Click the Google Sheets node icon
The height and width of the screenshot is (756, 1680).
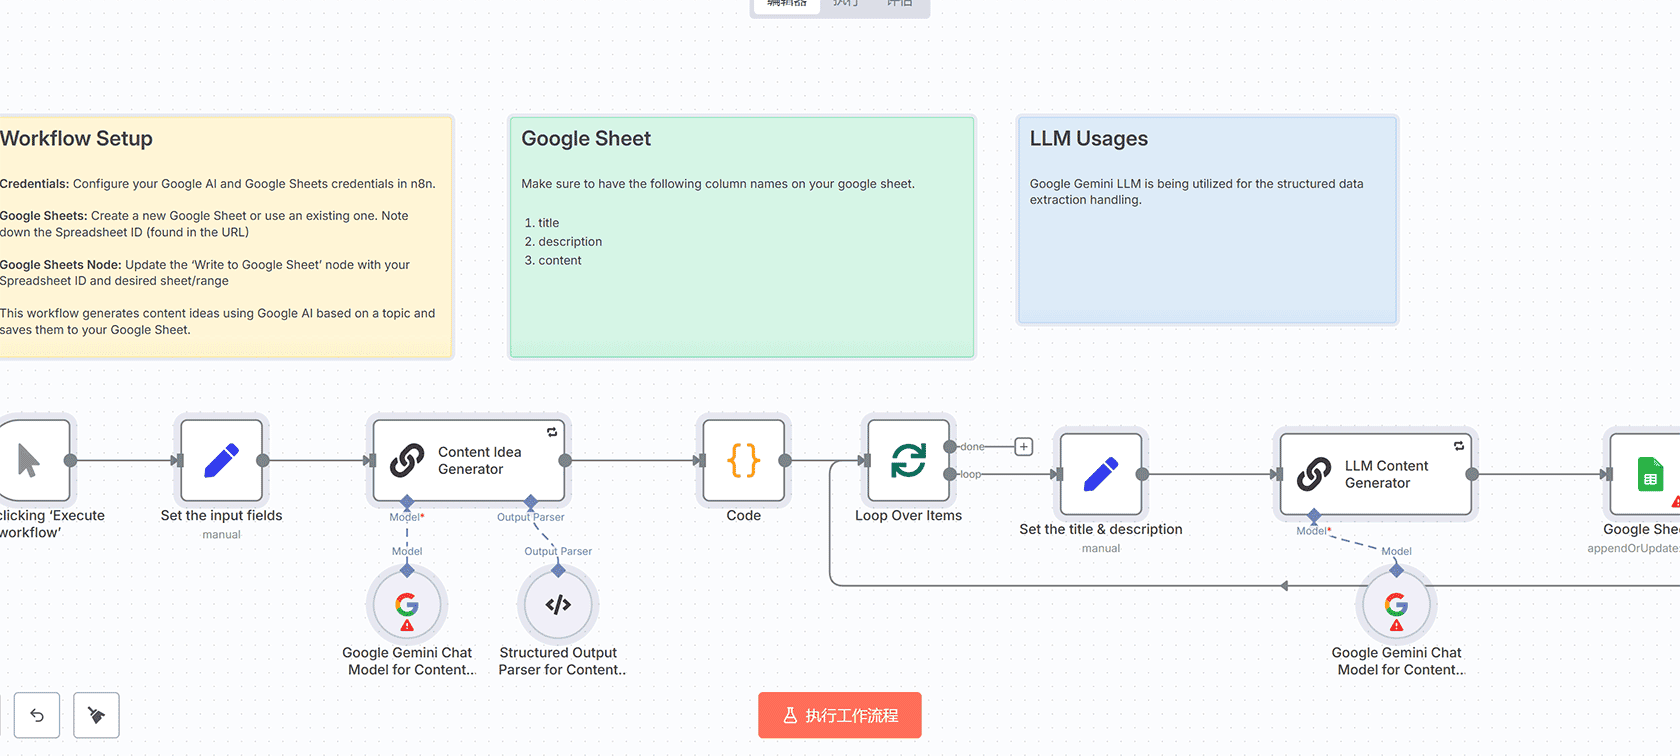tap(1648, 474)
